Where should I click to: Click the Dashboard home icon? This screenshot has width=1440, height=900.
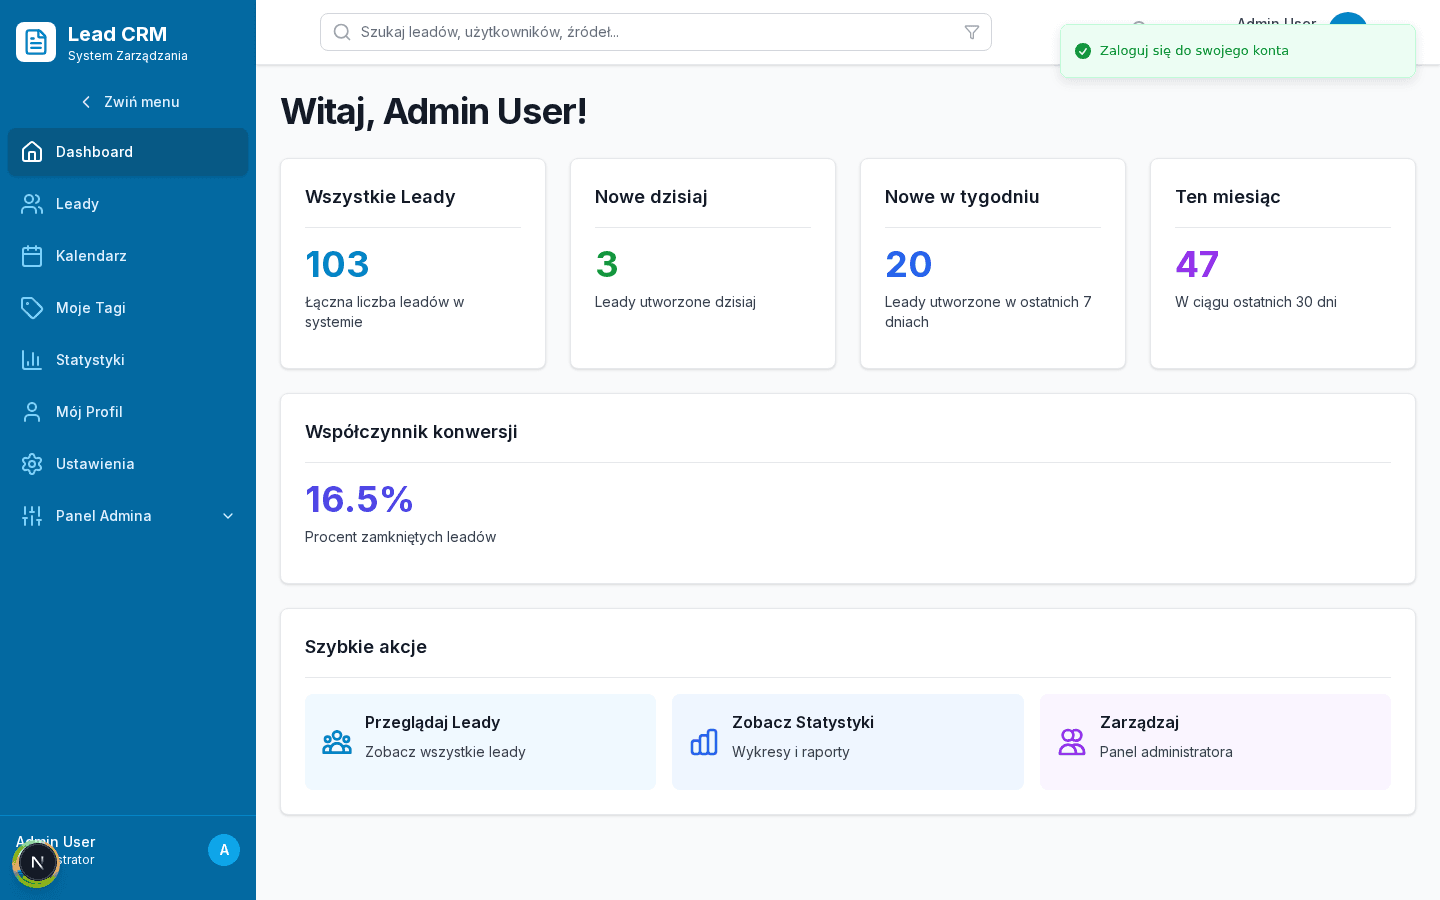tap(32, 152)
